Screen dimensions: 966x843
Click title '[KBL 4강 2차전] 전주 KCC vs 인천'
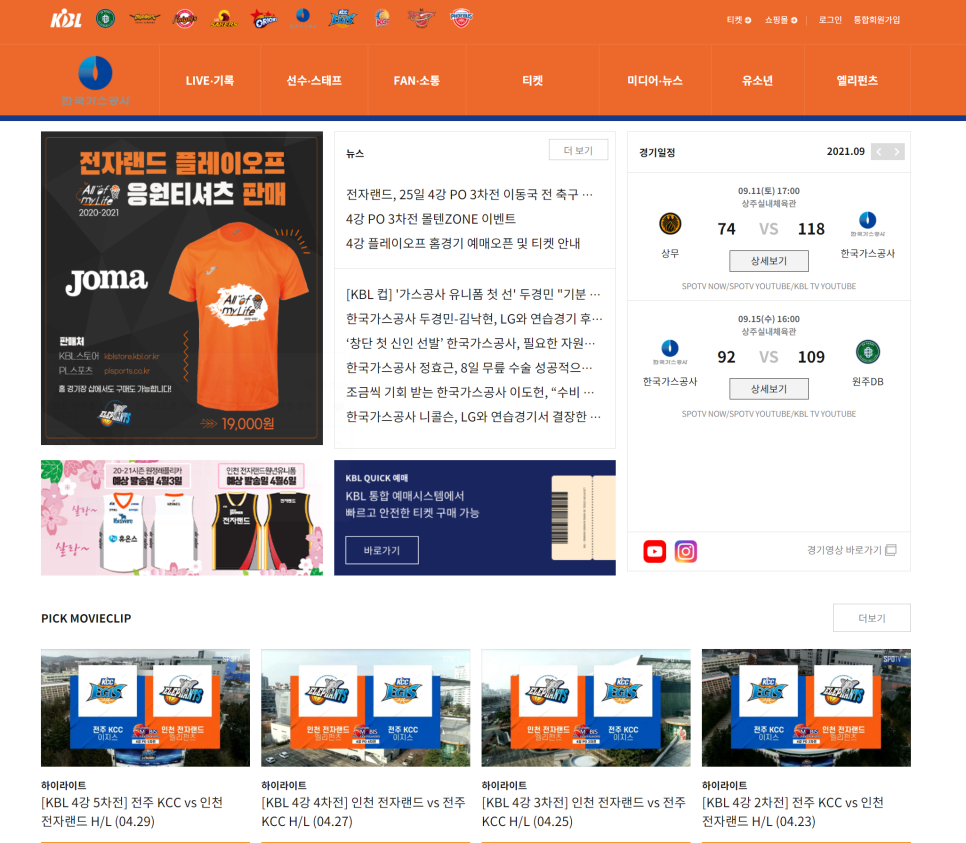(x=793, y=812)
